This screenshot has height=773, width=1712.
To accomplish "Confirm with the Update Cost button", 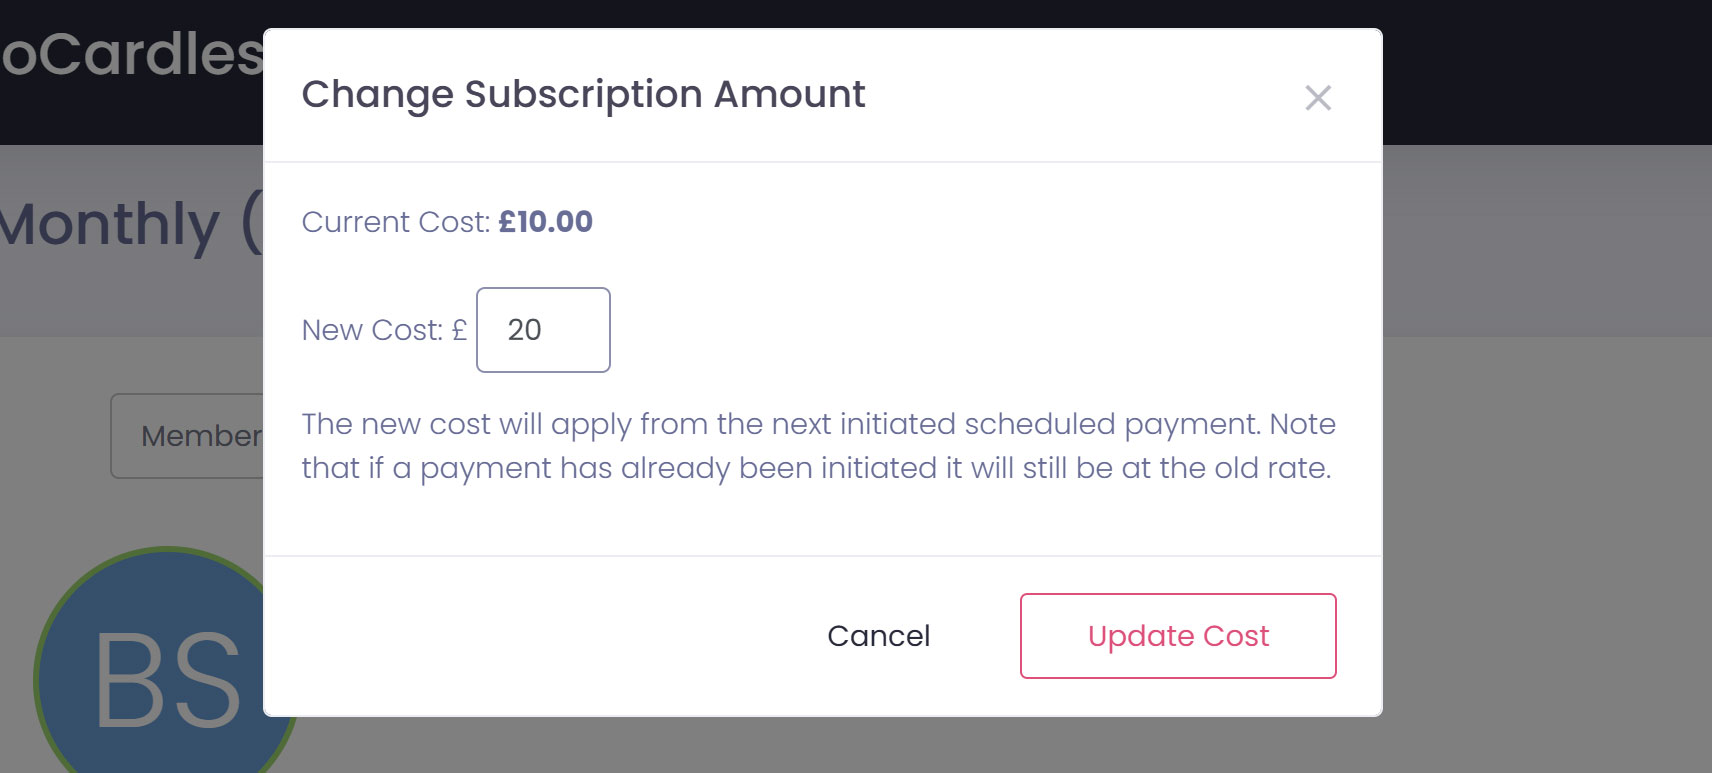I will pos(1178,636).
